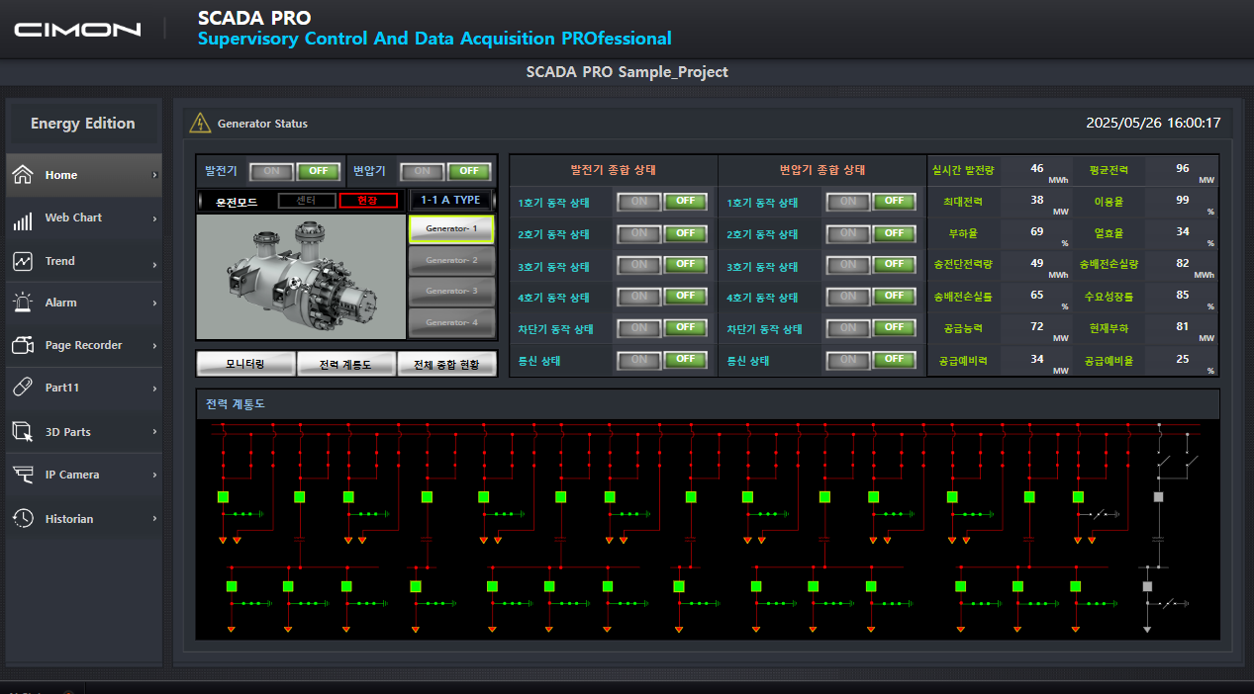This screenshot has height=694, width=1254.
Task: Select the 3D Parts icon
Action: click(x=22, y=432)
